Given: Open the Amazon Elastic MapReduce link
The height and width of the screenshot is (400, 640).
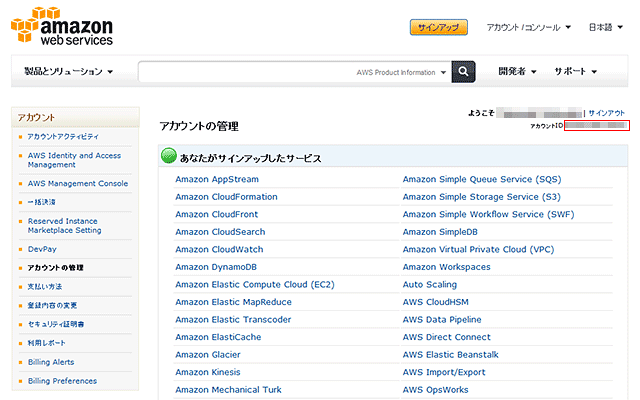Looking at the screenshot, I should click(x=233, y=302).
